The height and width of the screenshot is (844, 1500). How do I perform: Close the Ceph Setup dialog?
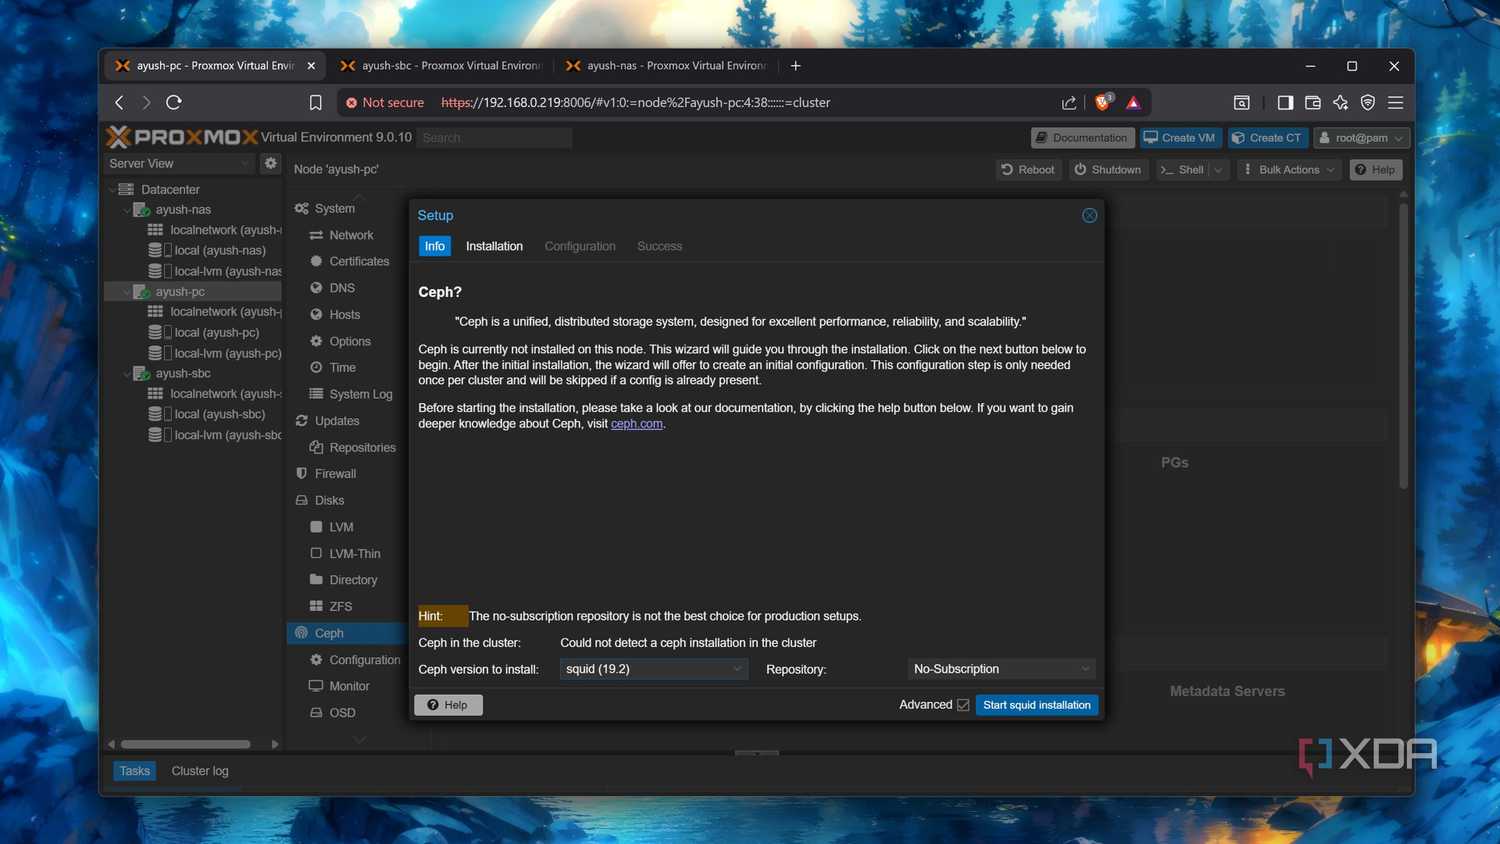(x=1089, y=215)
